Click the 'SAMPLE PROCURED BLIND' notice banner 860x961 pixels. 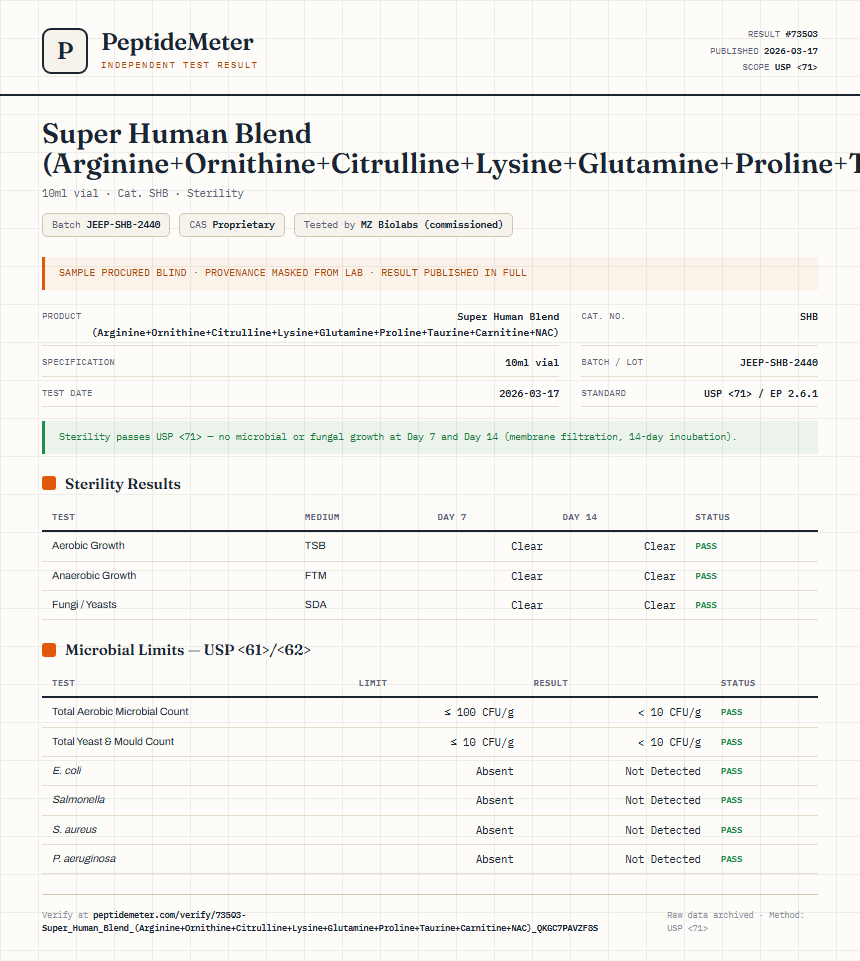tap(430, 273)
